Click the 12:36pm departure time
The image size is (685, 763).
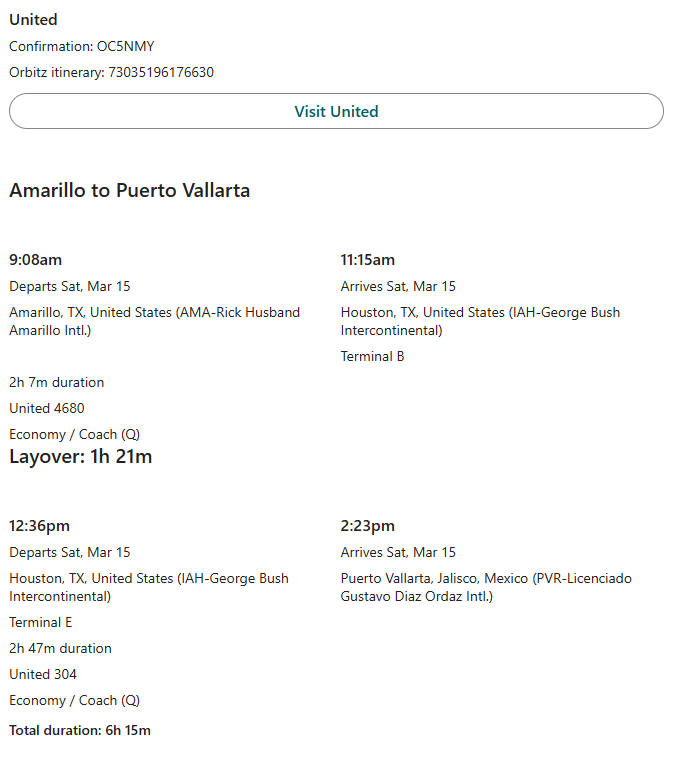39,526
